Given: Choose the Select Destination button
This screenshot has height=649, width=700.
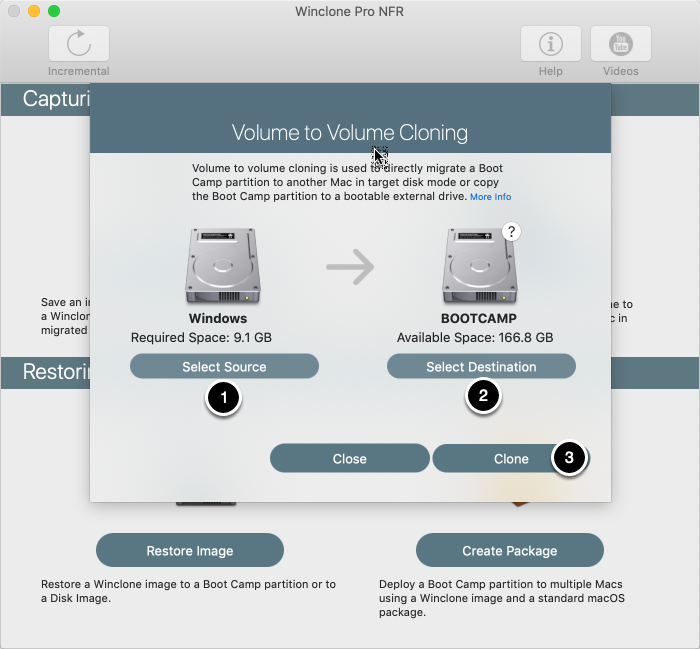Looking at the screenshot, I should 481,366.
